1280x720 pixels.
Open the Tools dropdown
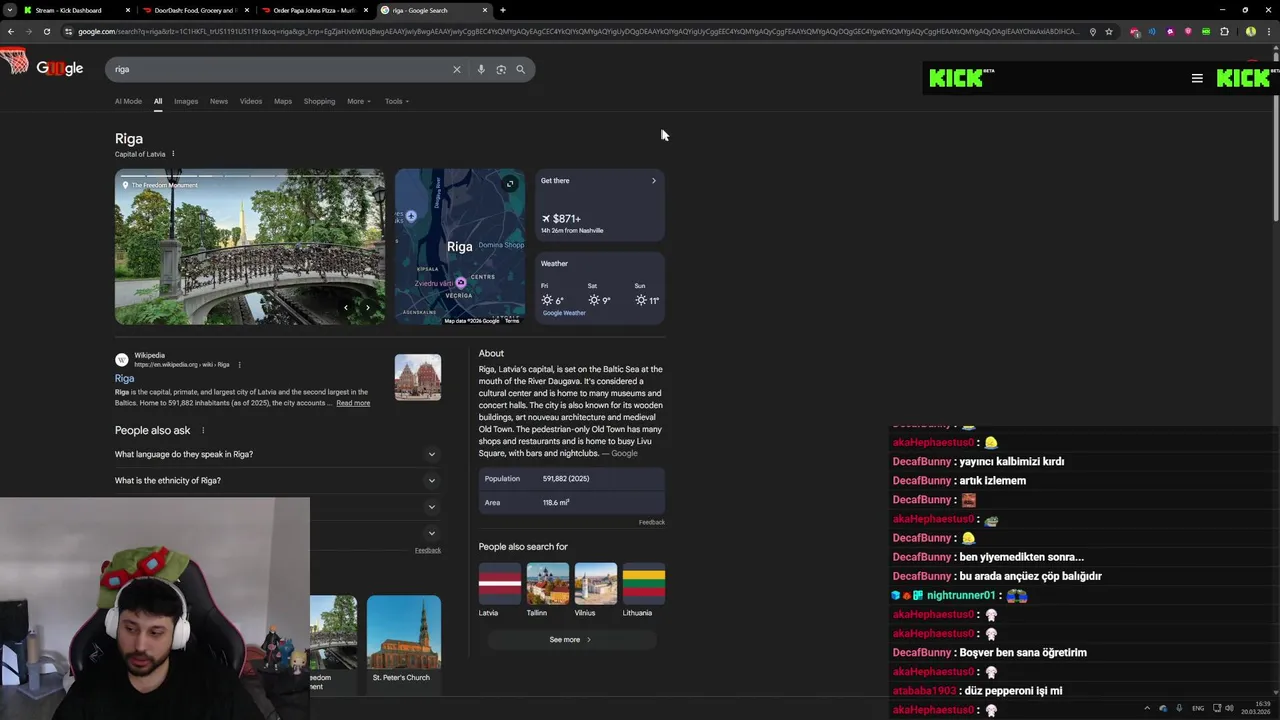397,101
